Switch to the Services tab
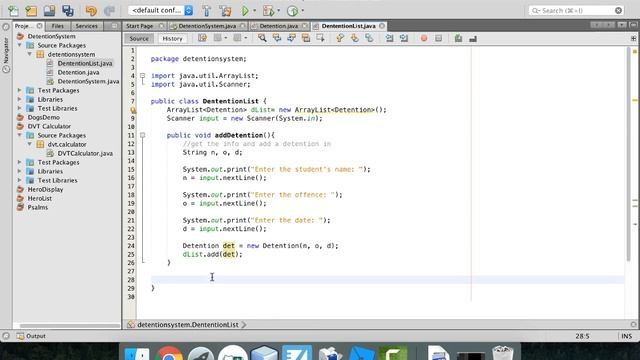 tap(87, 26)
